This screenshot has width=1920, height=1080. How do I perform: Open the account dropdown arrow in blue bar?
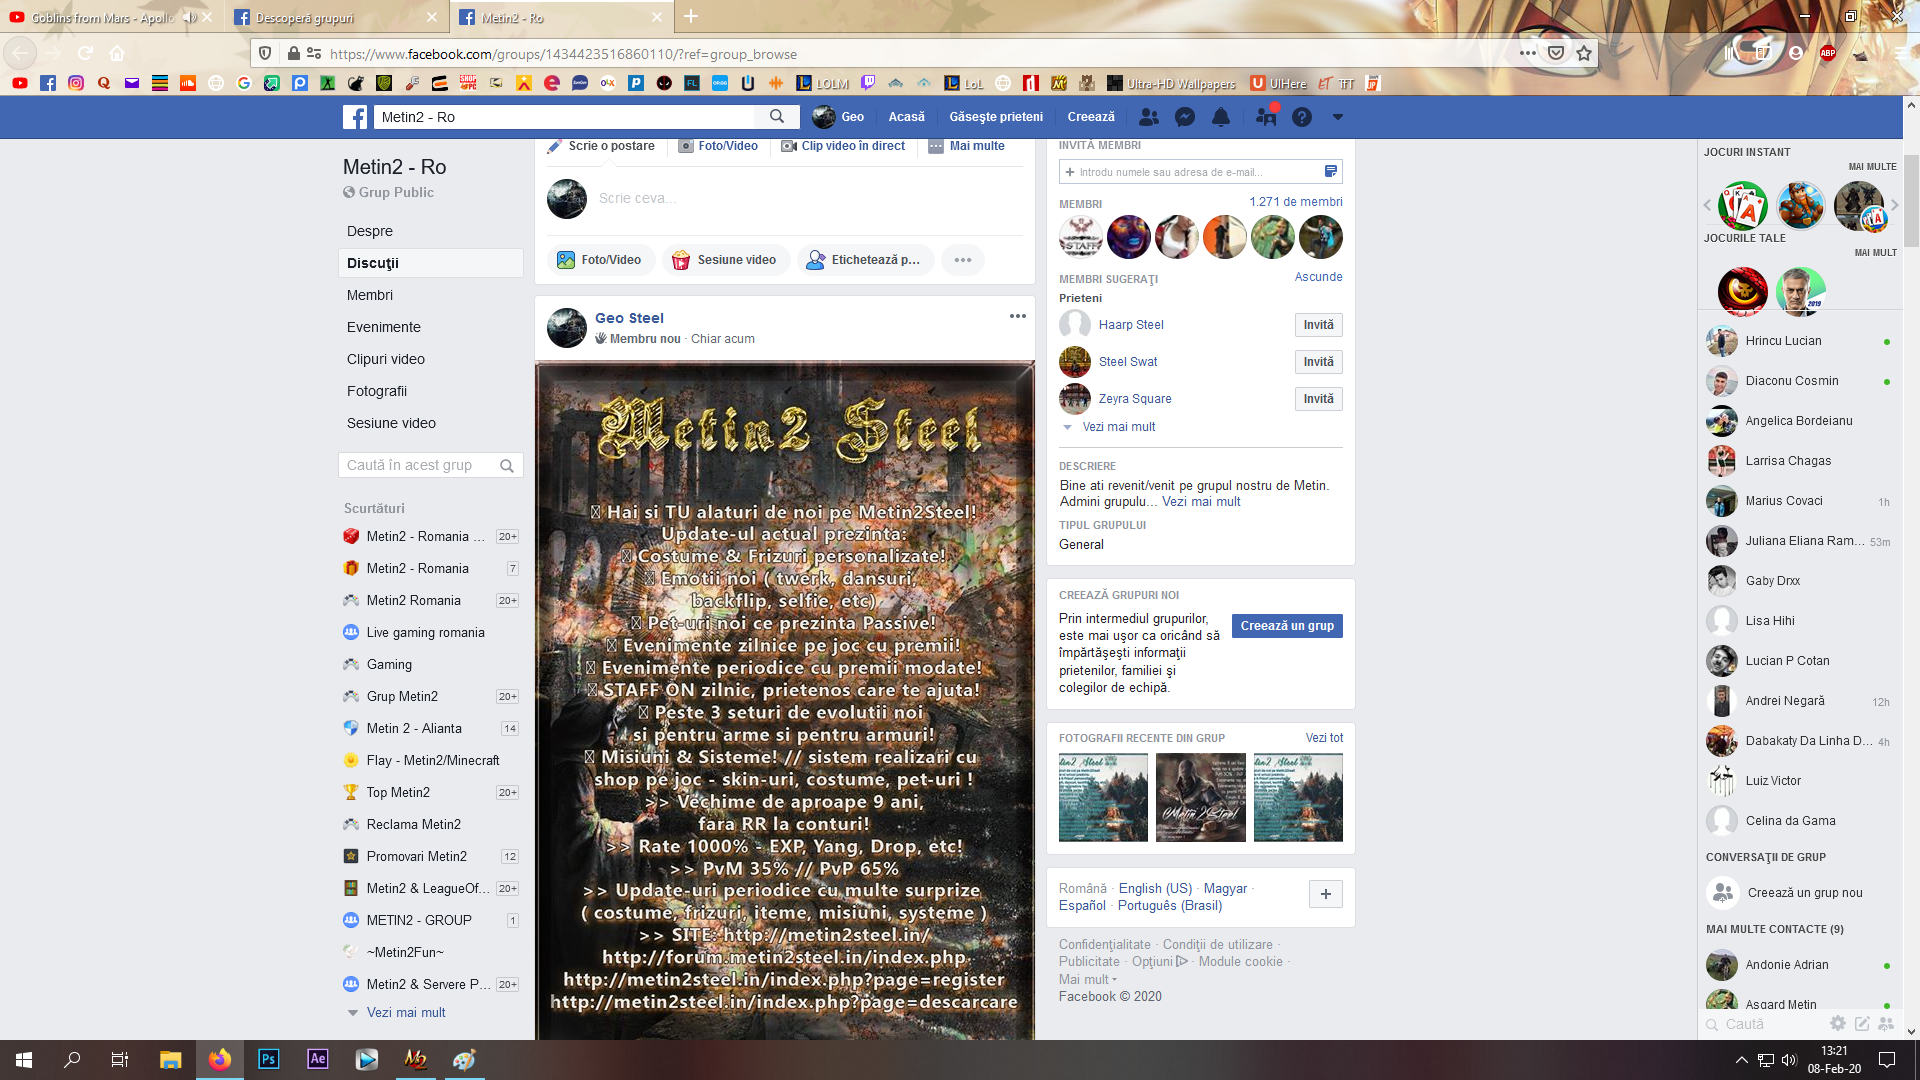(x=1337, y=117)
